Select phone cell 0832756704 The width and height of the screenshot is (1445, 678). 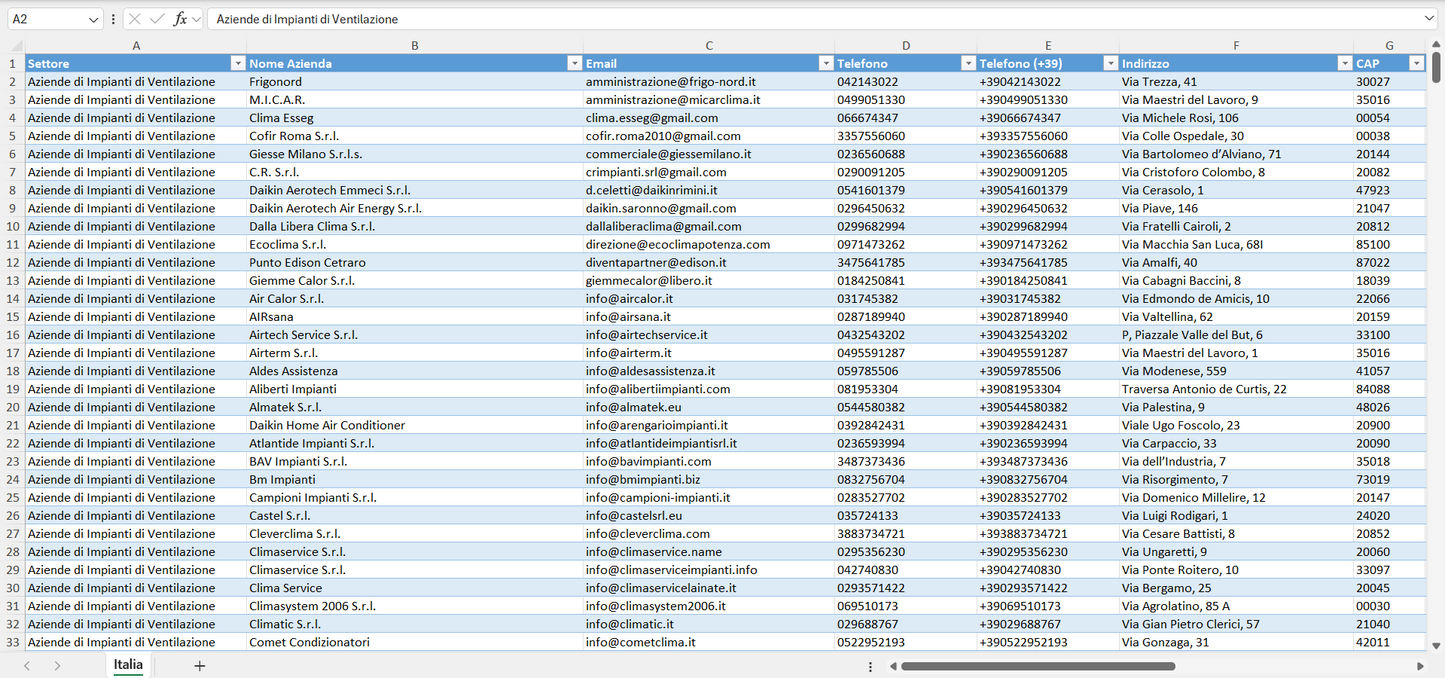tap(906, 479)
